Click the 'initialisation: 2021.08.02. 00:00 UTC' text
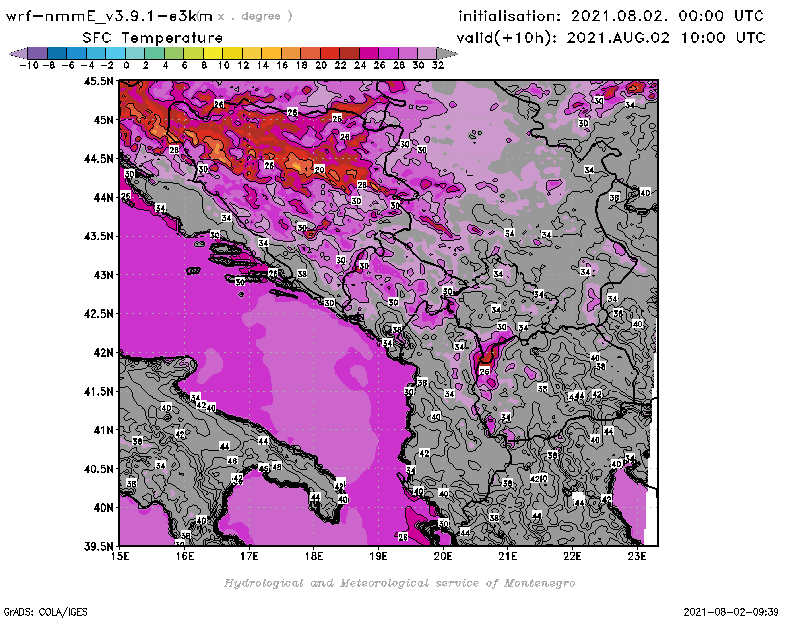The image size is (800, 618). point(611,16)
